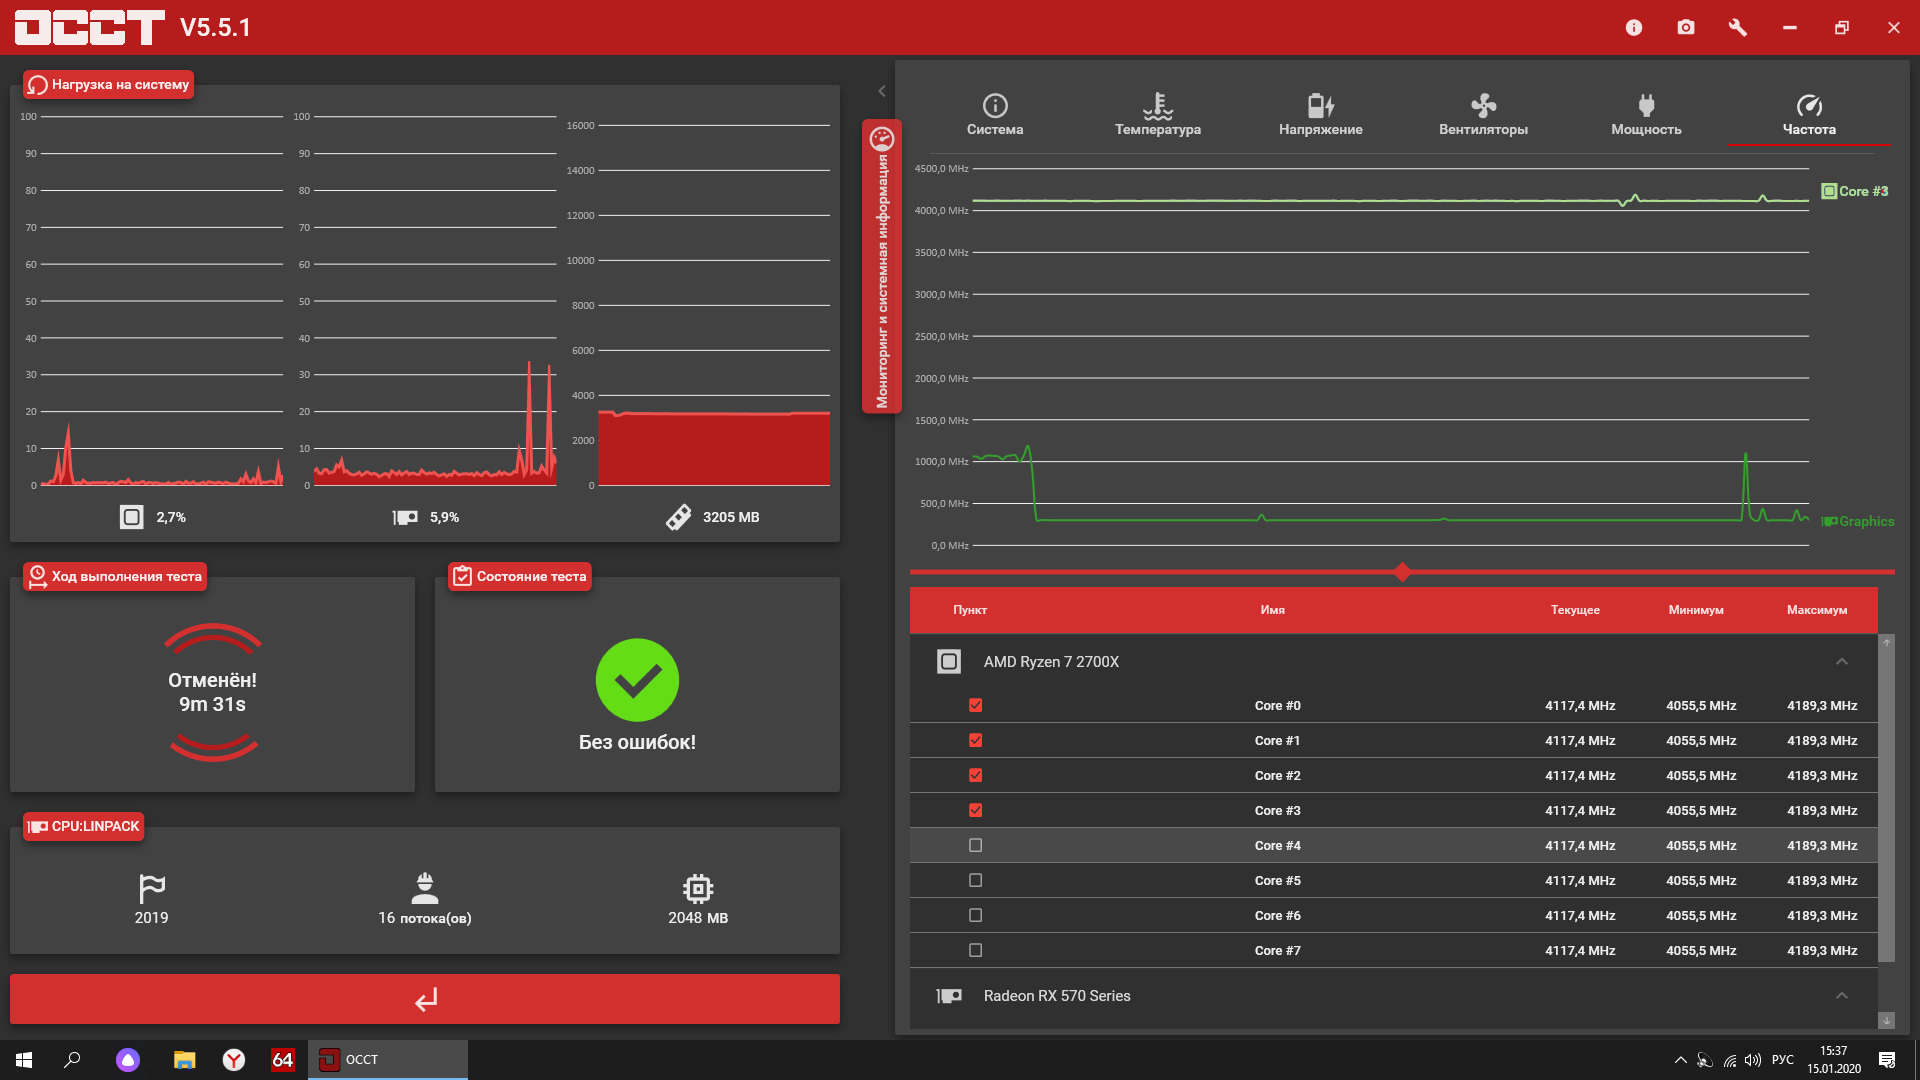1920x1080 pixels.
Task: Take a screenshot with the camera icon
Action: click(x=1686, y=28)
